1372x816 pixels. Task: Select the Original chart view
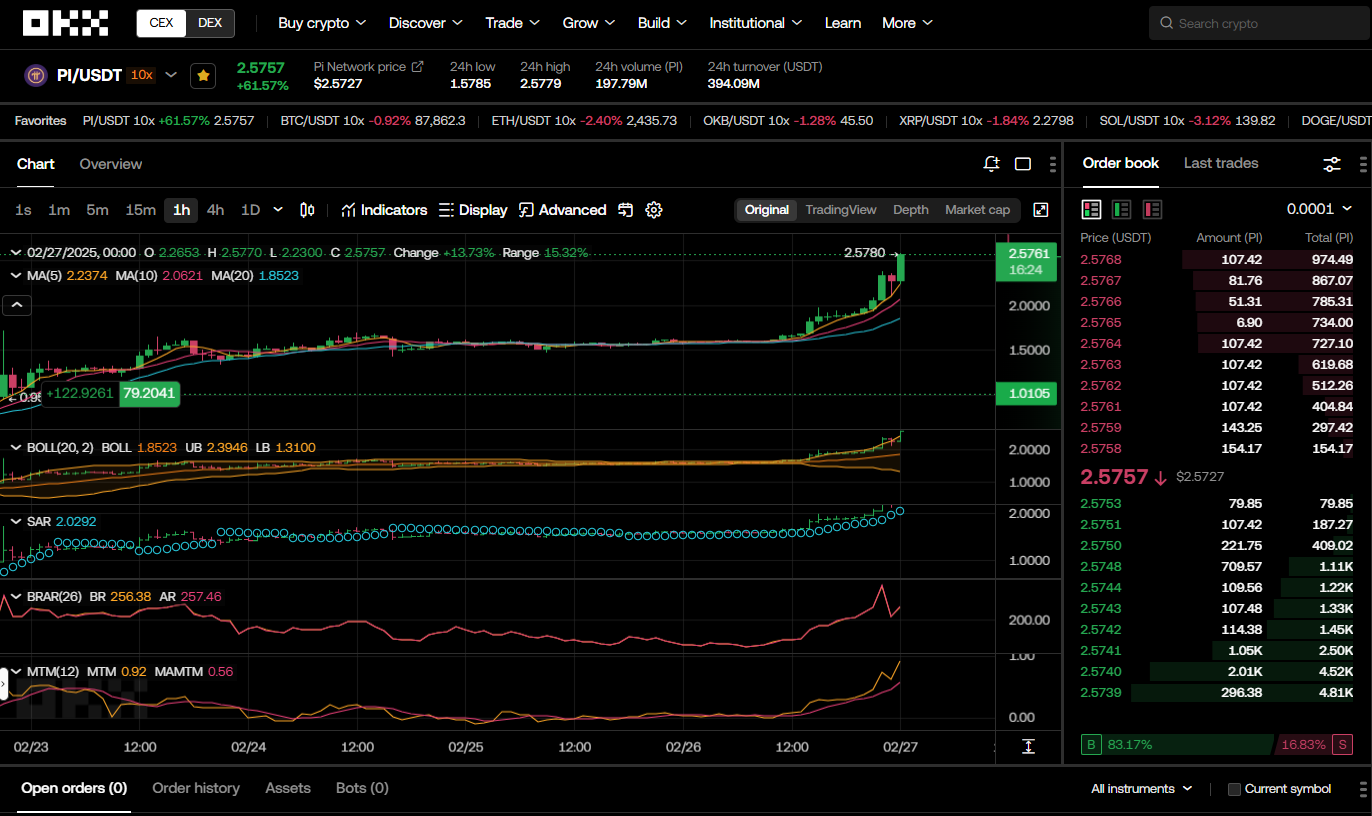coord(767,210)
